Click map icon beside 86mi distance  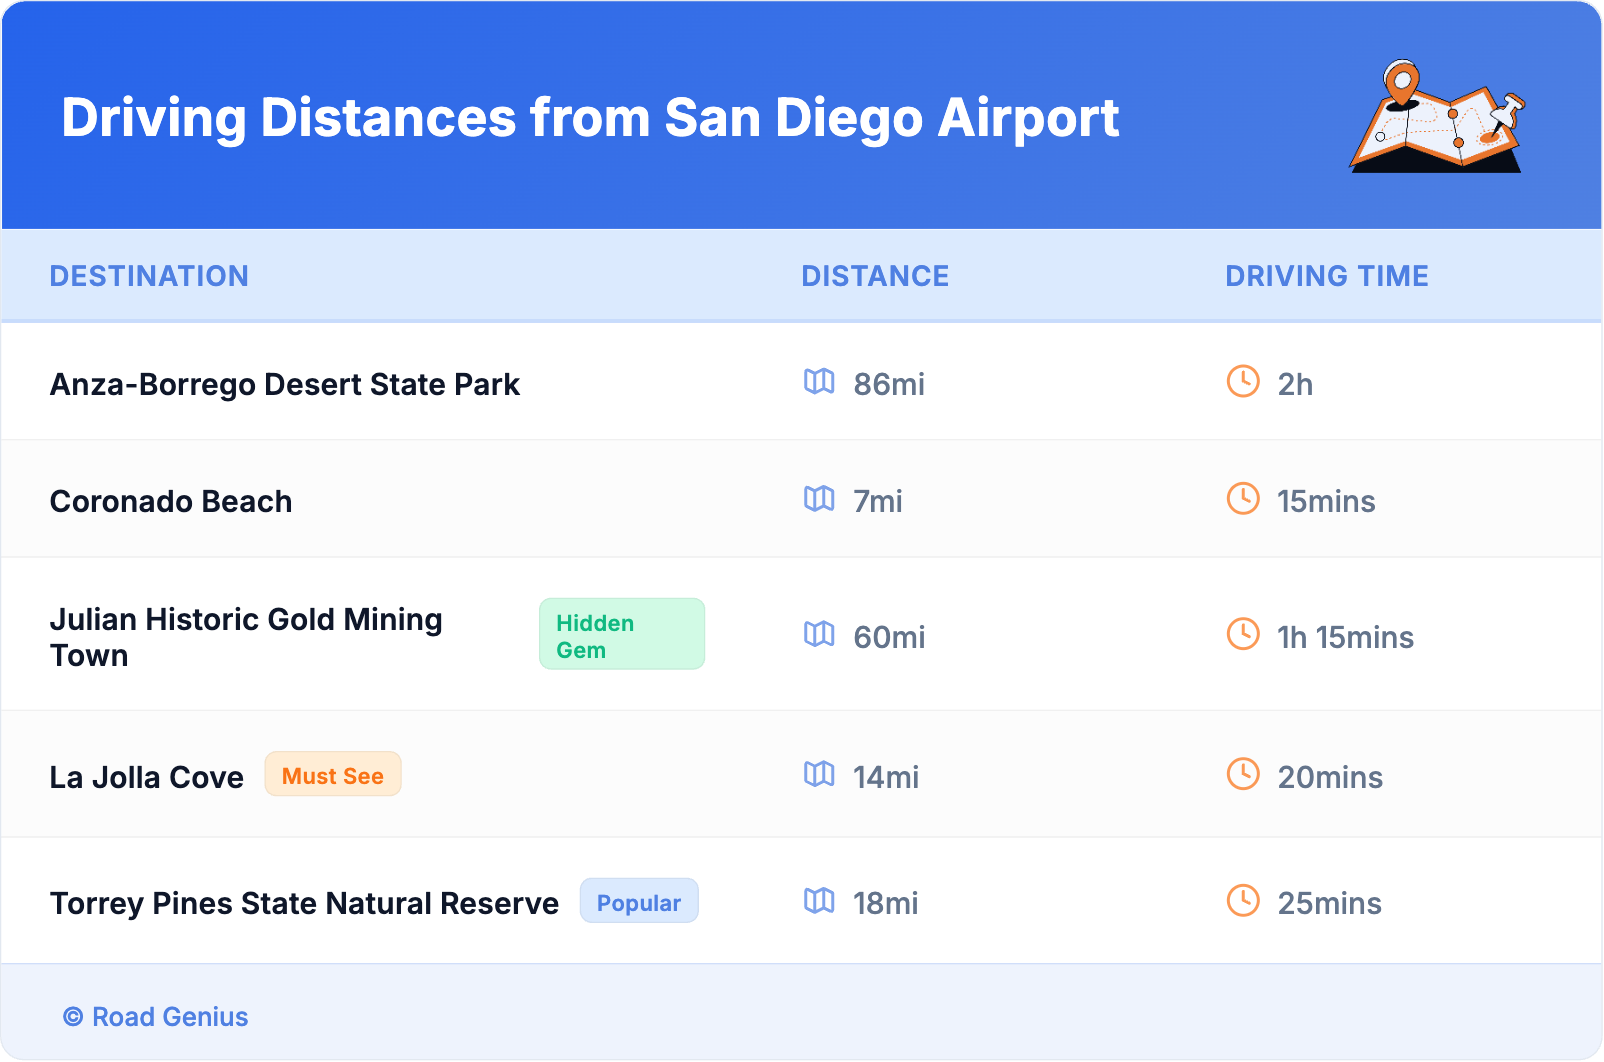[819, 382]
